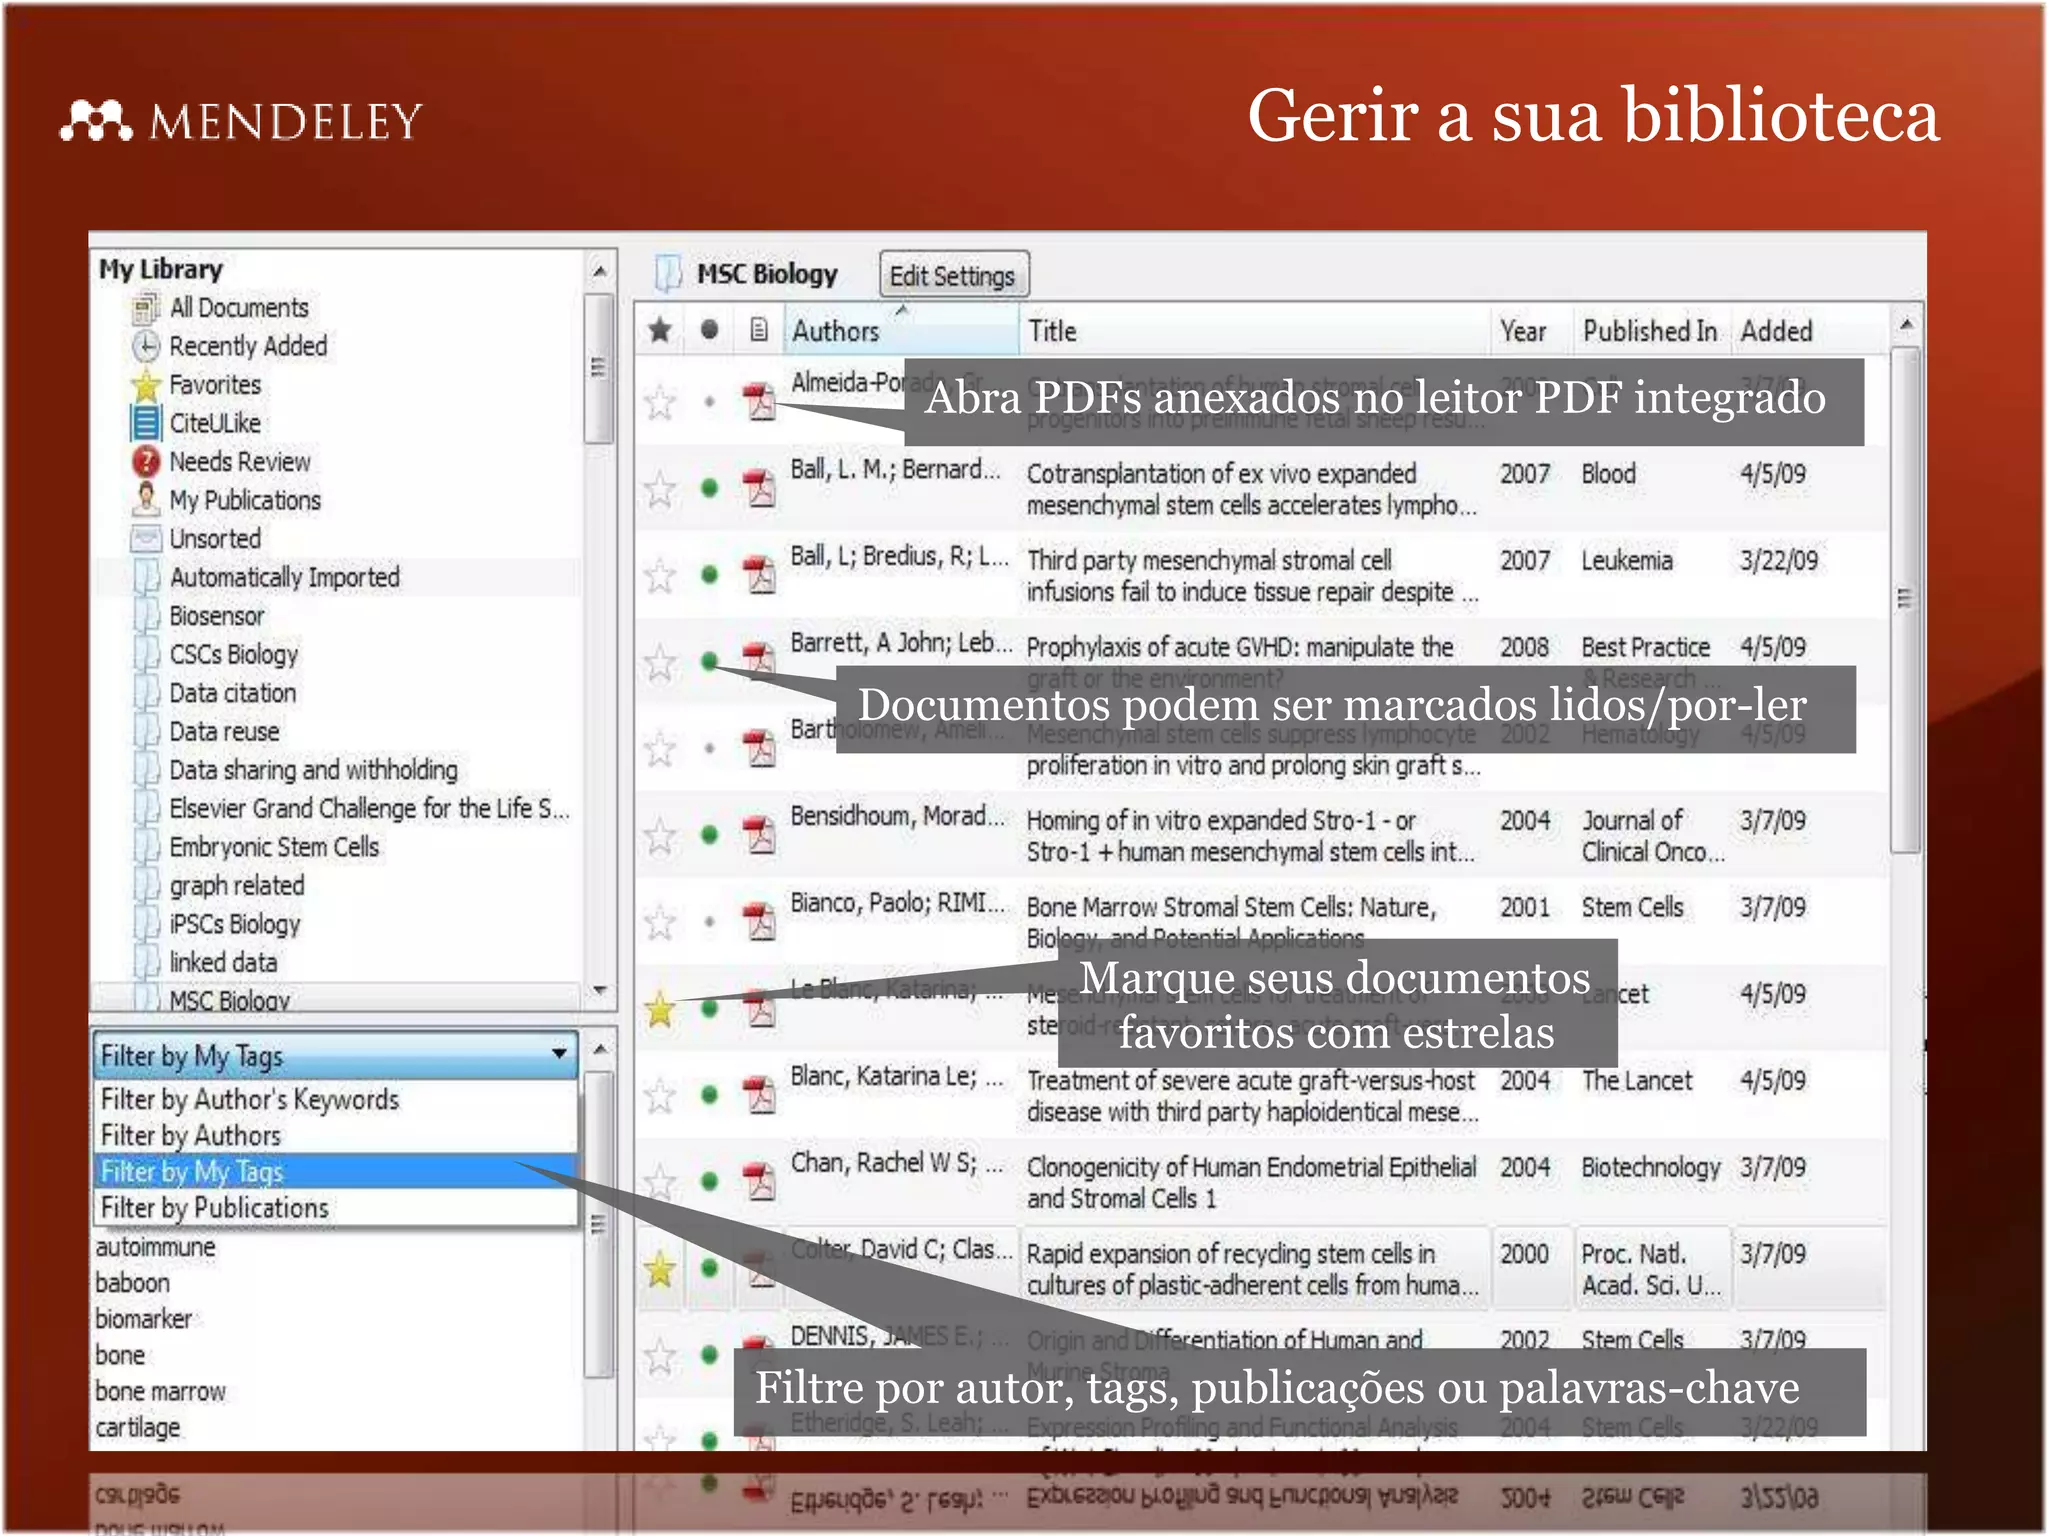Screen dimensions: 2048x1536
Task: Open Automatically Imported collection
Action: [x=285, y=577]
